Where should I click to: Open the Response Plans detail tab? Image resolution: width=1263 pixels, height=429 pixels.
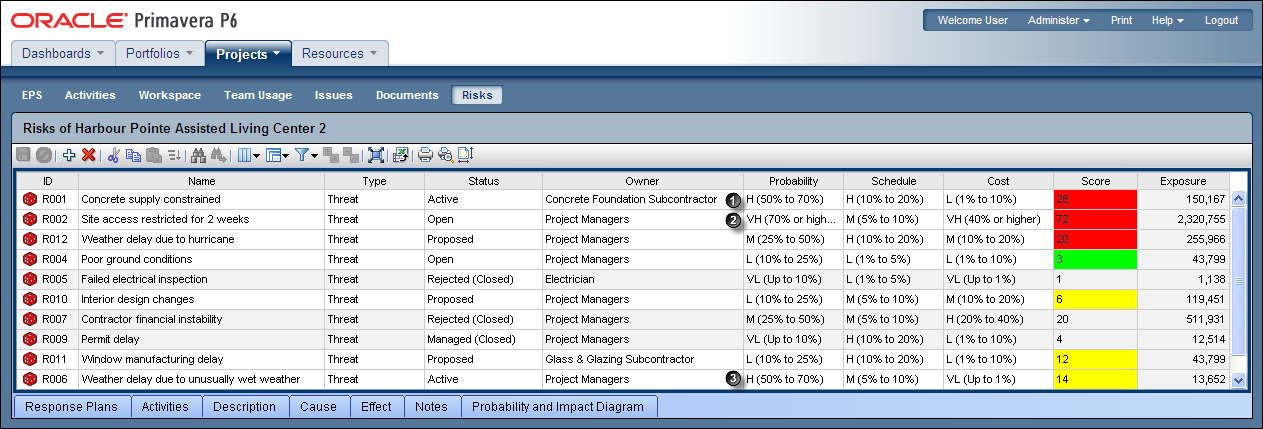pyautogui.click(x=71, y=407)
